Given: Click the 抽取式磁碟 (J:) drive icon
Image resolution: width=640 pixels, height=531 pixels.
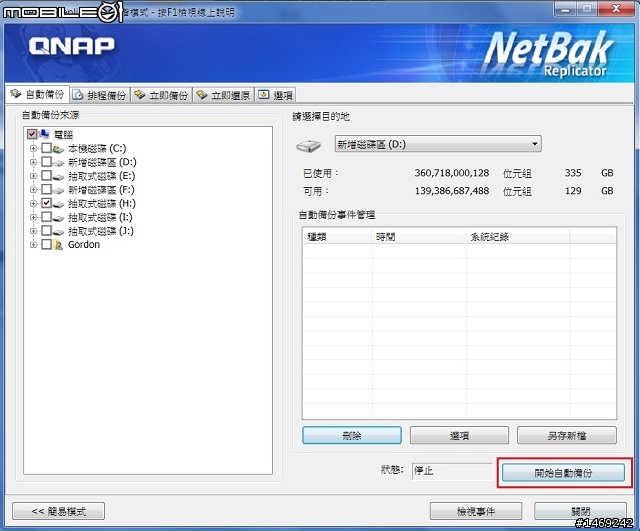Looking at the screenshot, I should point(58,231).
